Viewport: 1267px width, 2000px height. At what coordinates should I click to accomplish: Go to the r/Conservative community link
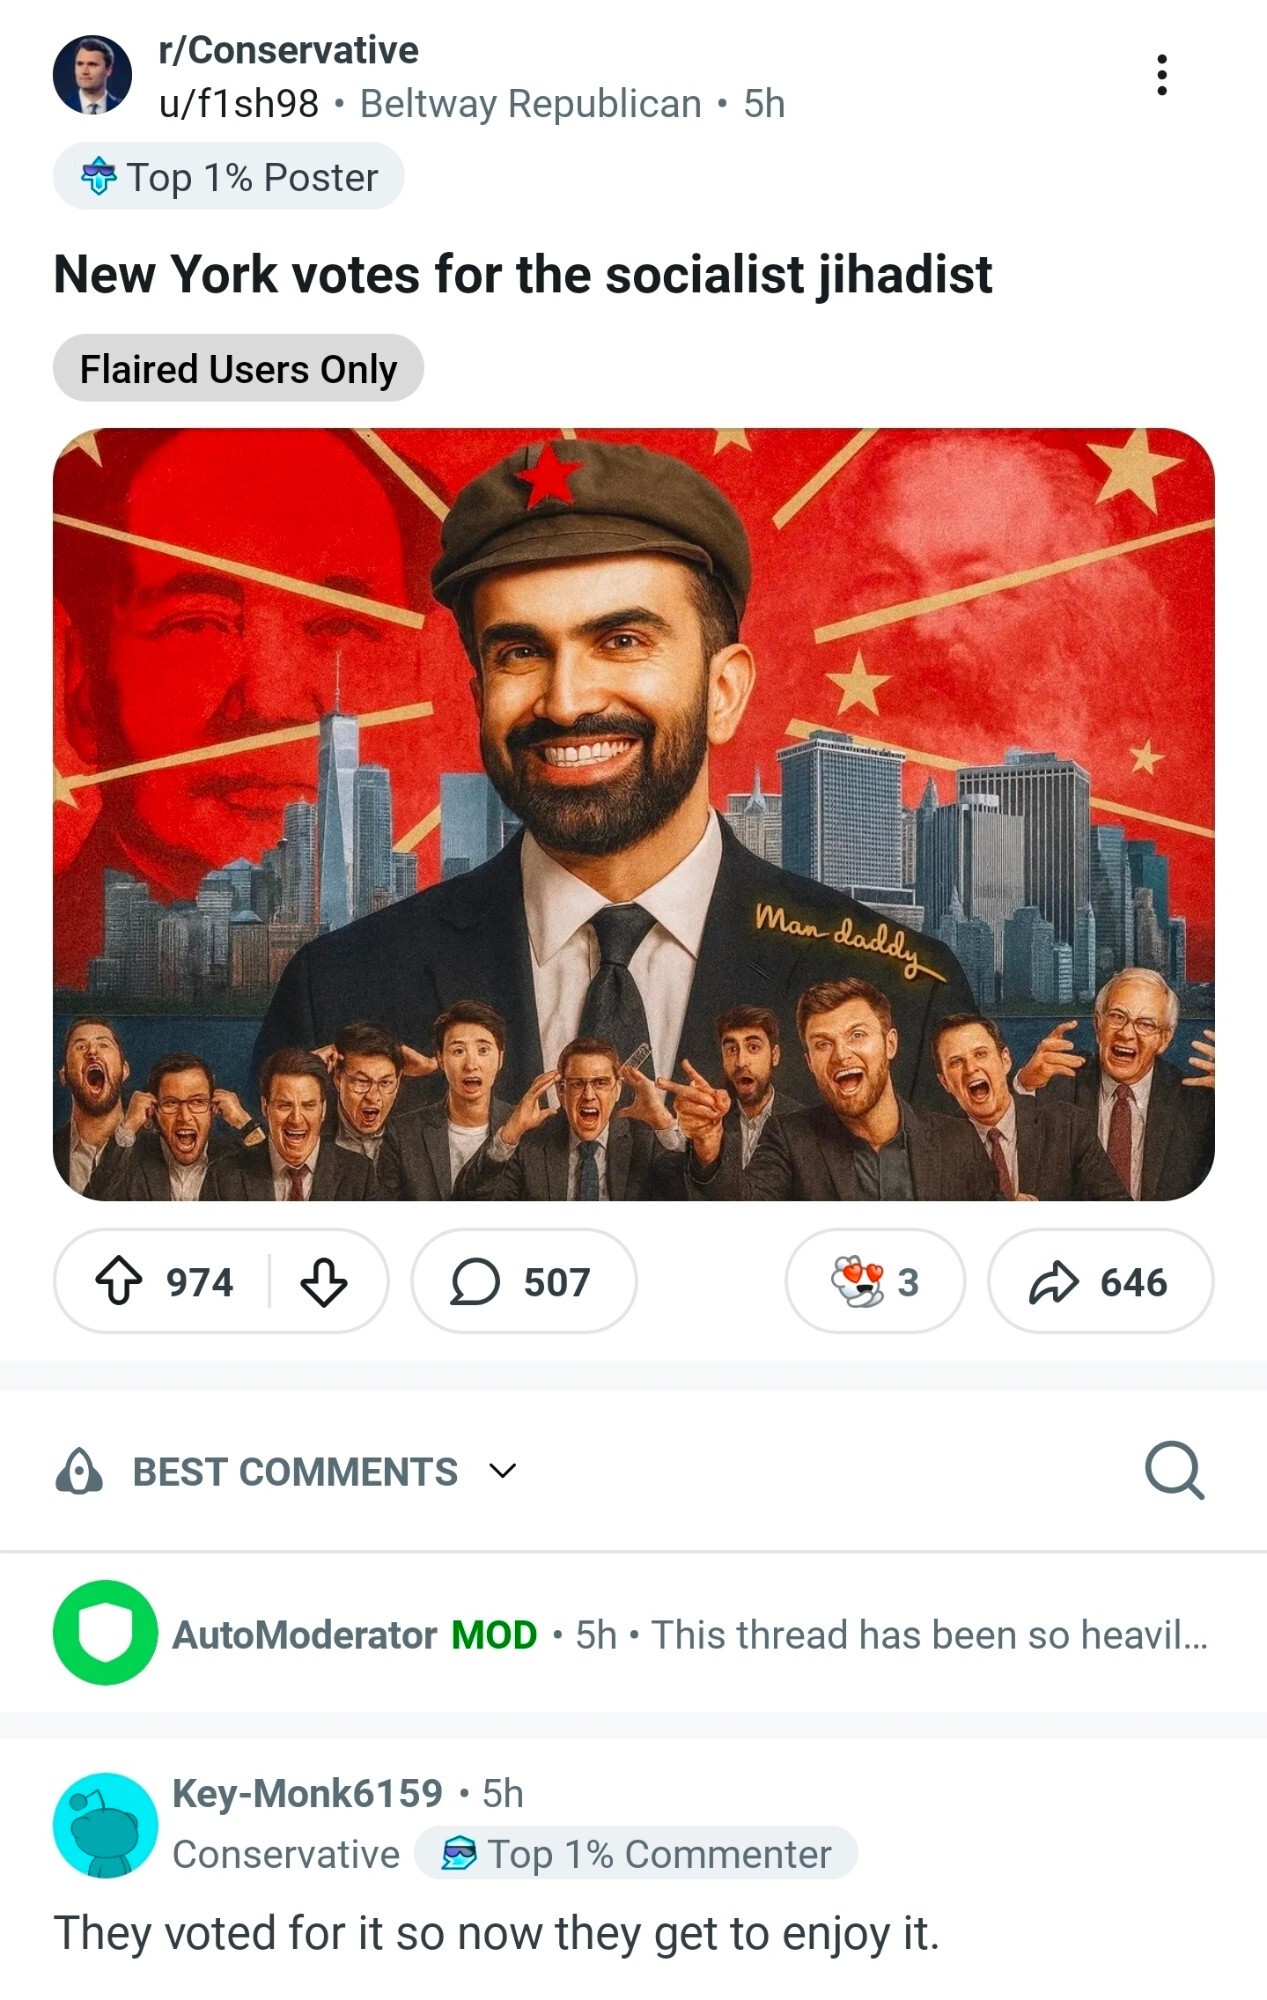pos(288,50)
